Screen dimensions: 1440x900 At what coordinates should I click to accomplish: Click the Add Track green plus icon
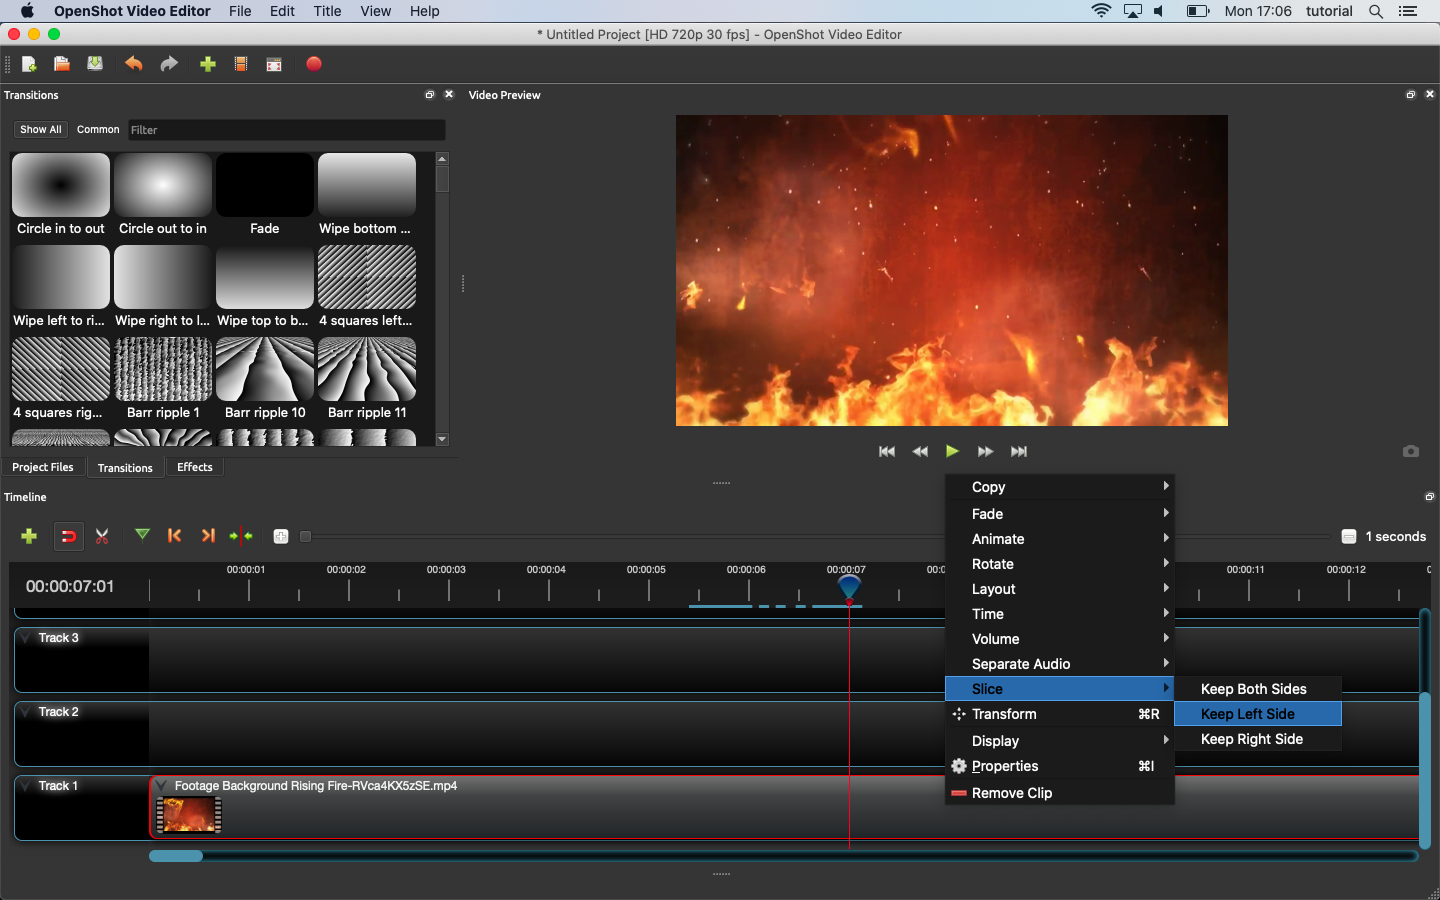pyautogui.click(x=29, y=536)
